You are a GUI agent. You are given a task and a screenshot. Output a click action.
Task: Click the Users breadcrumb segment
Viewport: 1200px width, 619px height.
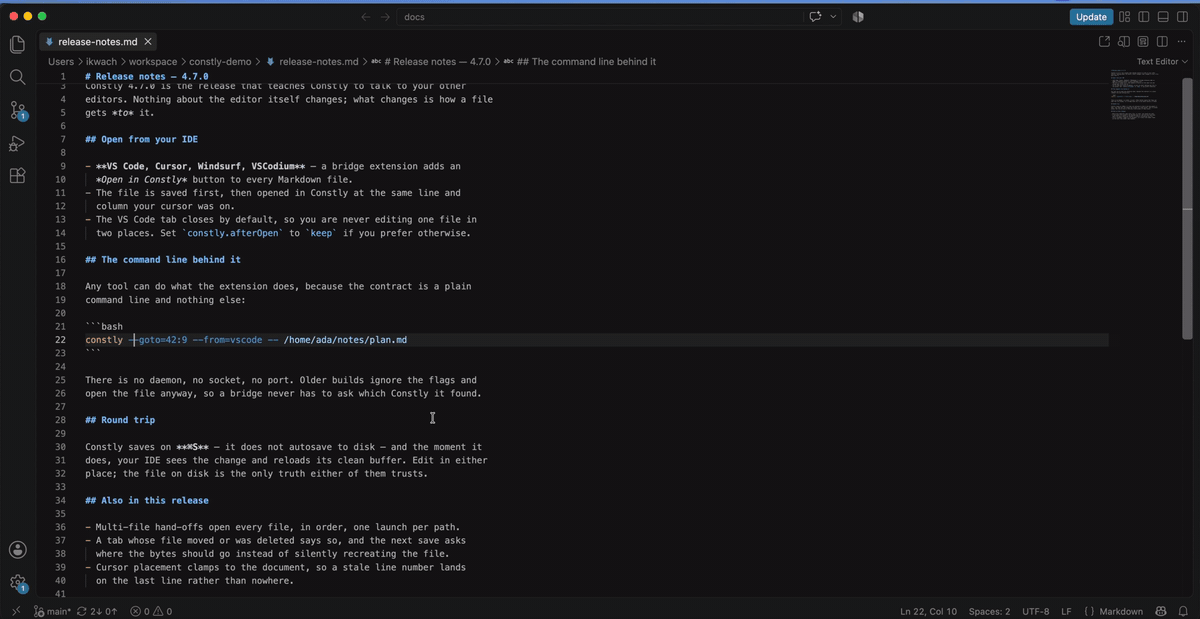[x=61, y=62]
